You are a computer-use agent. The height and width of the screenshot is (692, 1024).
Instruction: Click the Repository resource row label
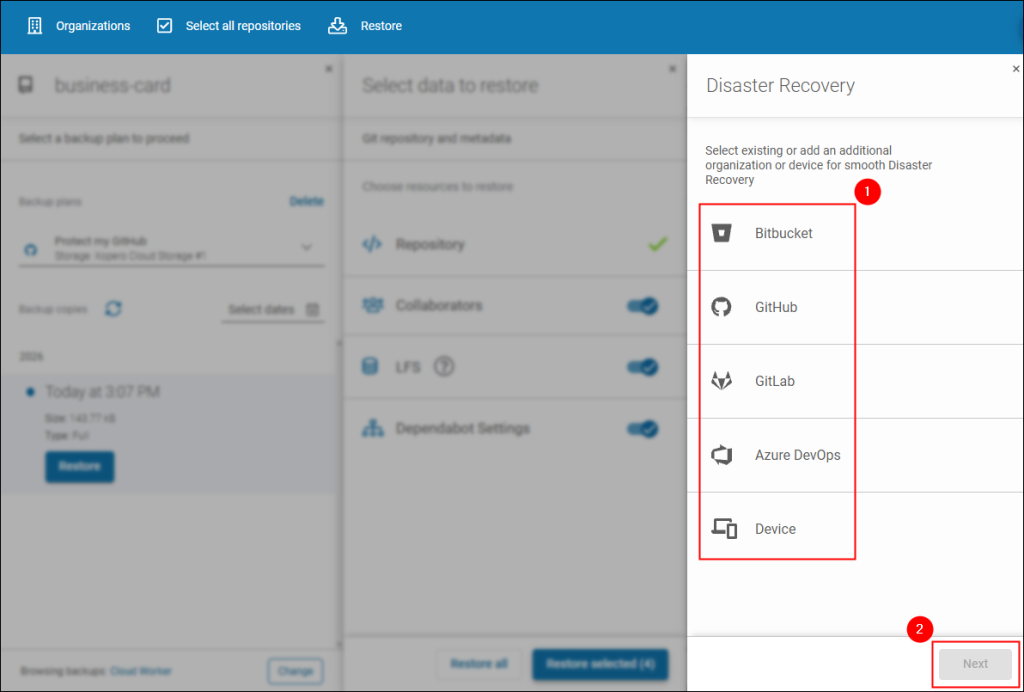[430, 245]
